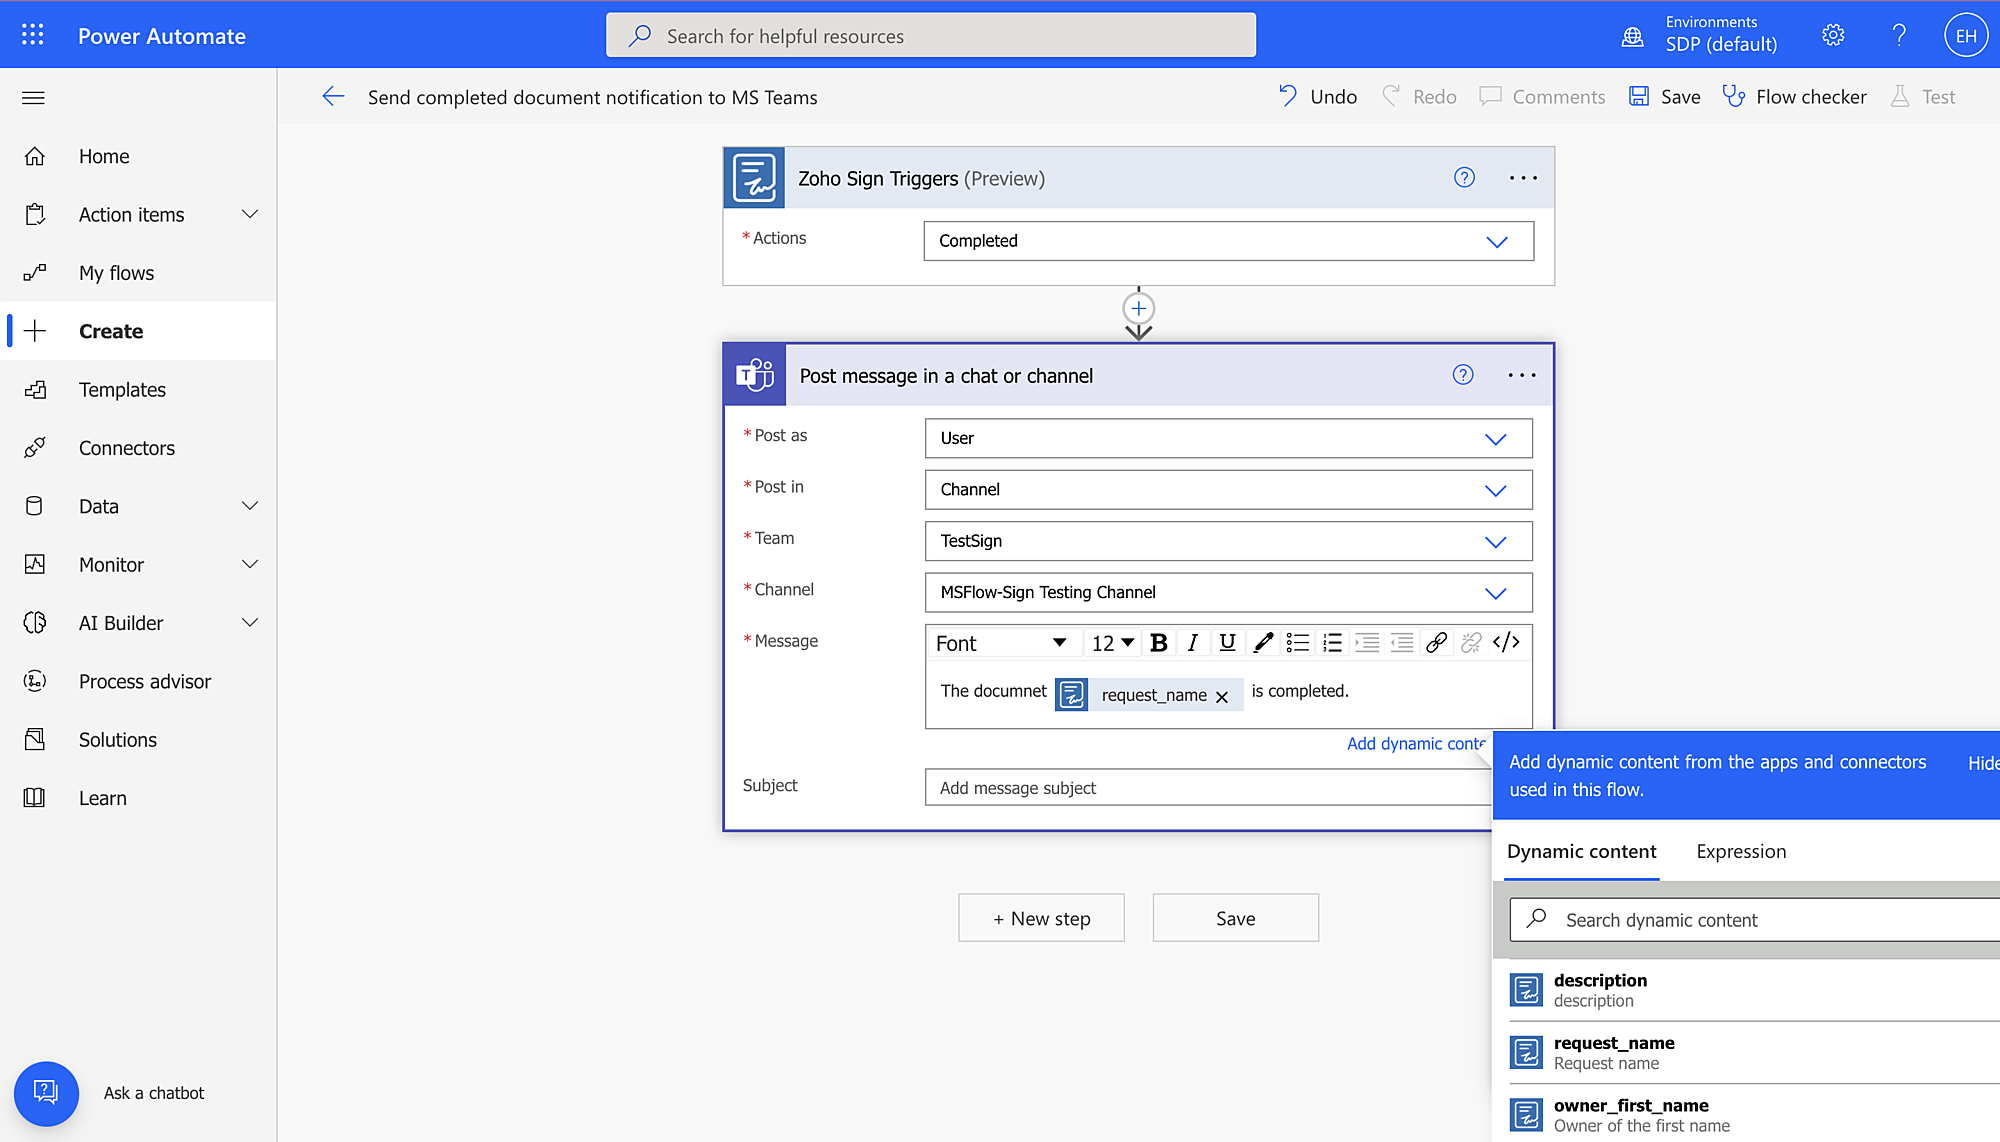The width and height of the screenshot is (2000, 1142).
Task: Open the font color pen tool
Action: [x=1263, y=643]
